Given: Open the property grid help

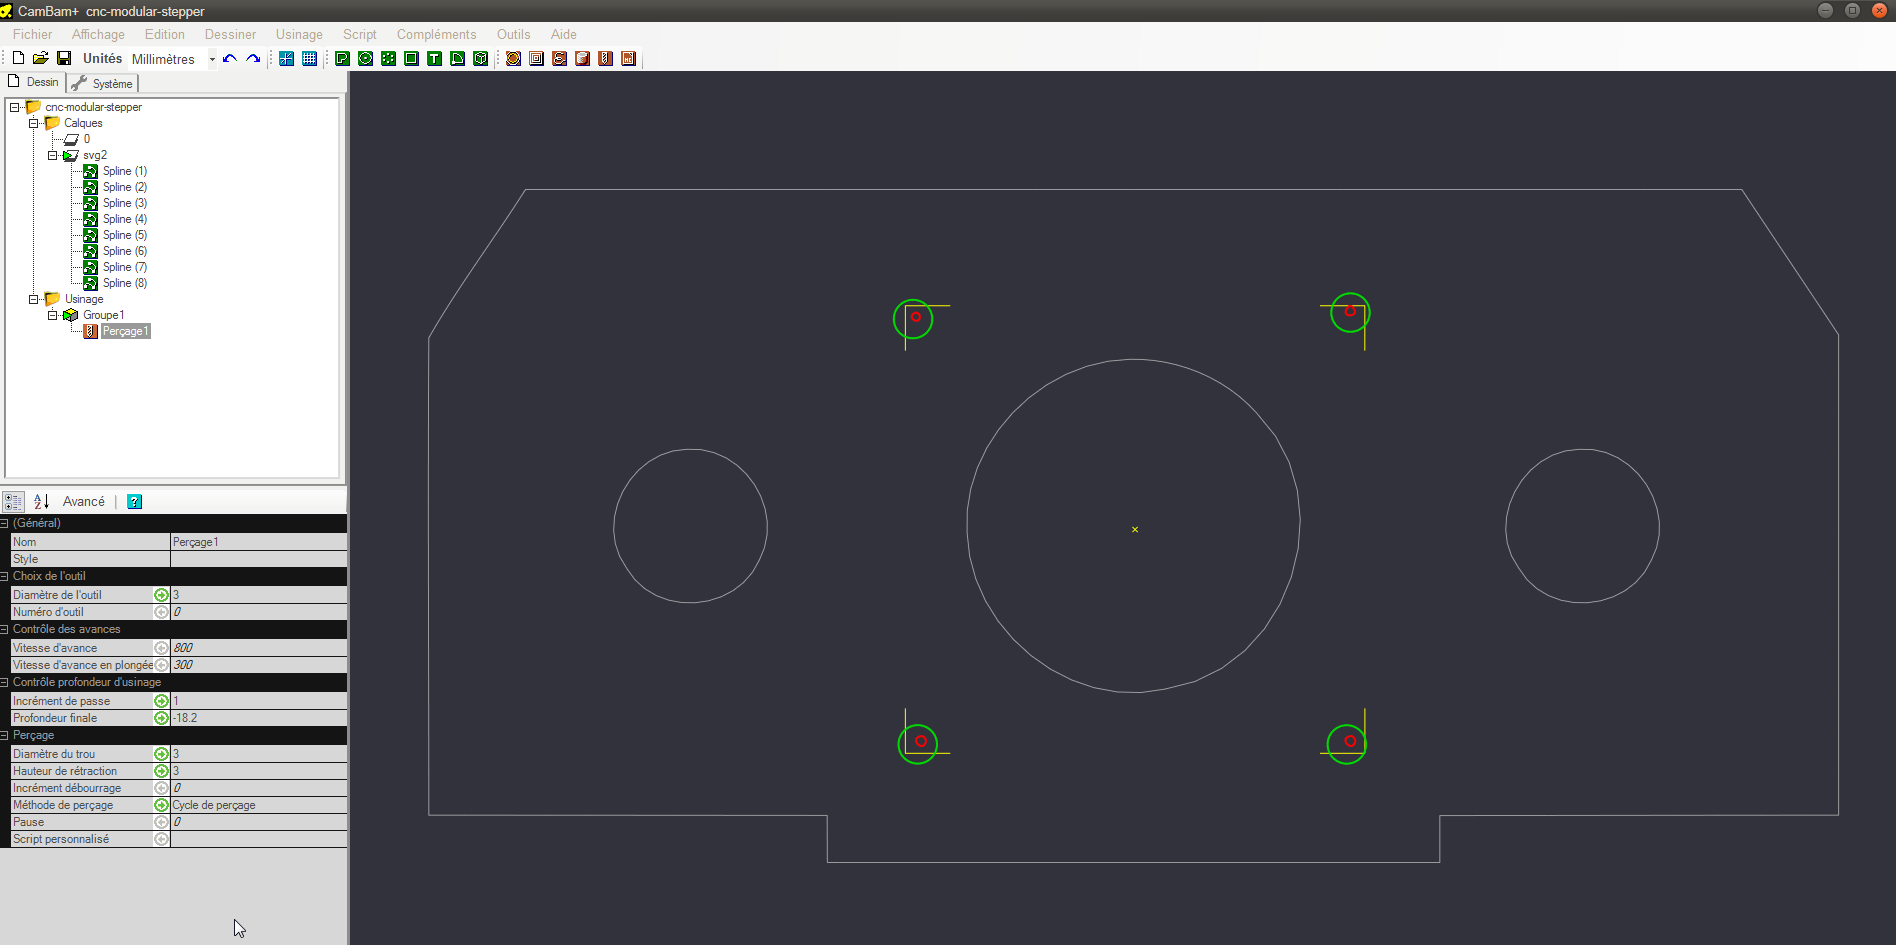Looking at the screenshot, I should coord(134,501).
